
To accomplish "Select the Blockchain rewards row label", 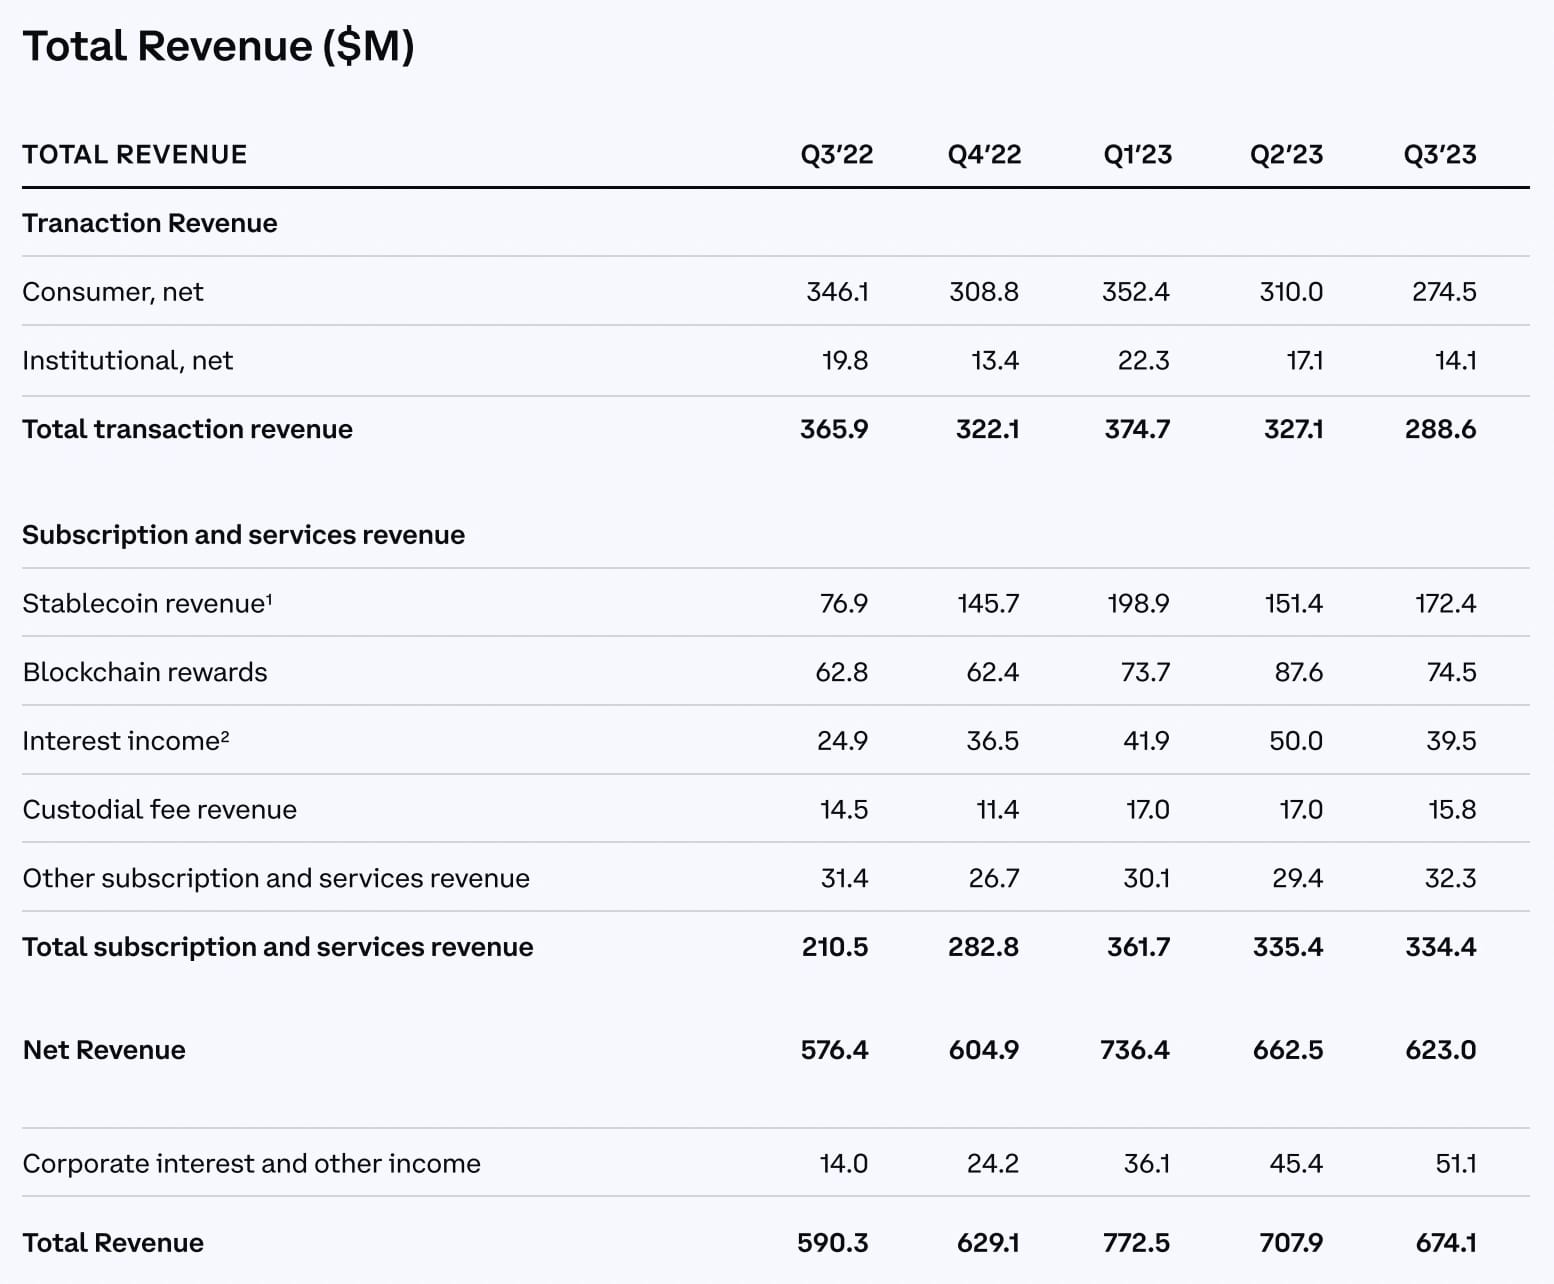I will (x=145, y=672).
